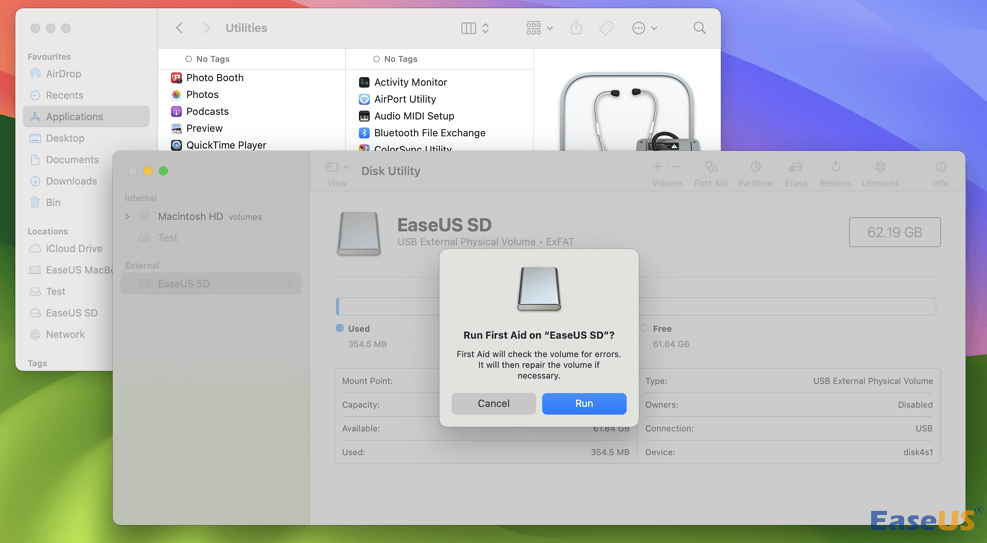
Task: Click the Finder tags icon
Action: 606,28
